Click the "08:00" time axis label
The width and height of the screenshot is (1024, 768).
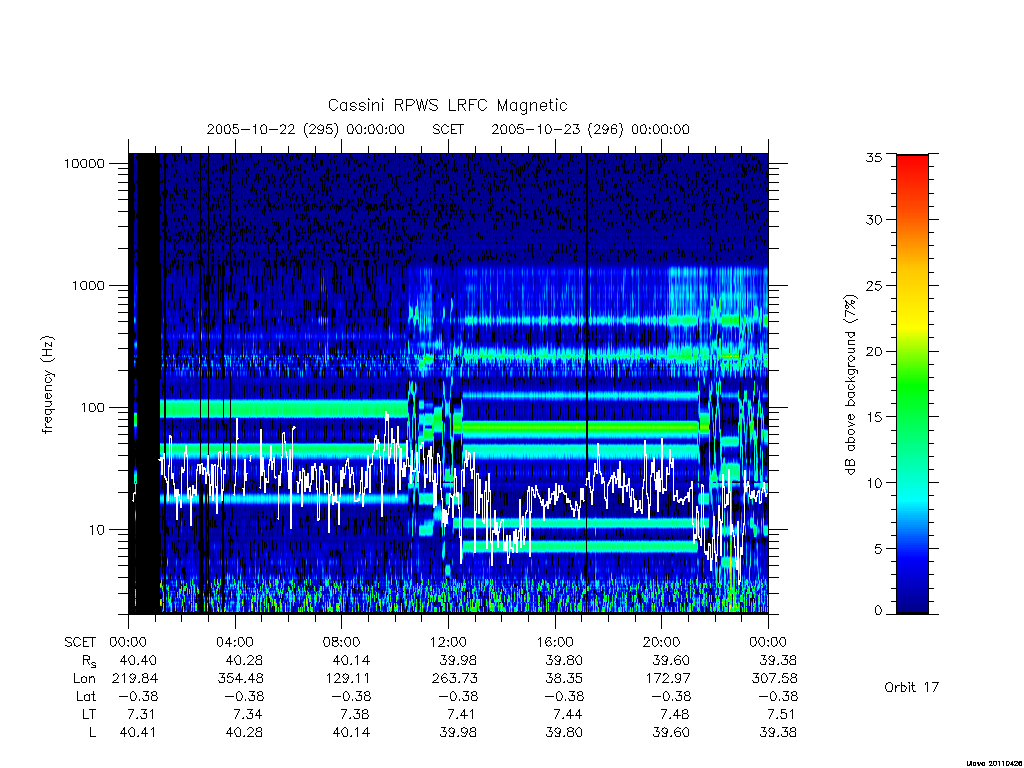coord(342,642)
